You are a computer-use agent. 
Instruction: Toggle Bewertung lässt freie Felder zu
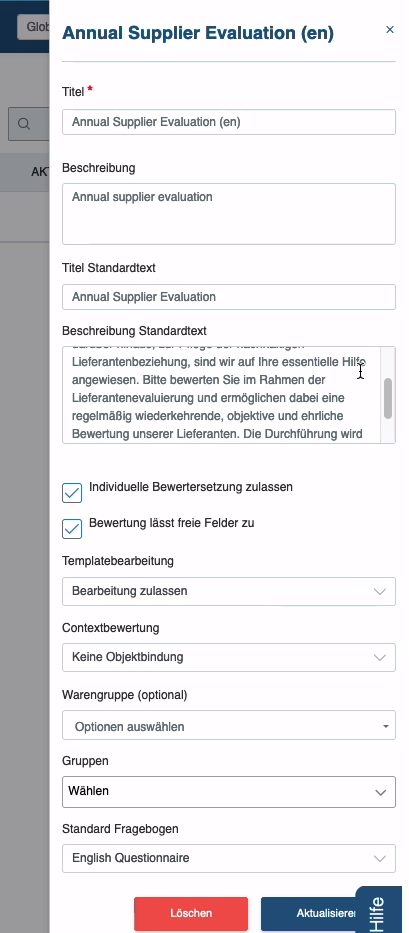tap(72, 528)
